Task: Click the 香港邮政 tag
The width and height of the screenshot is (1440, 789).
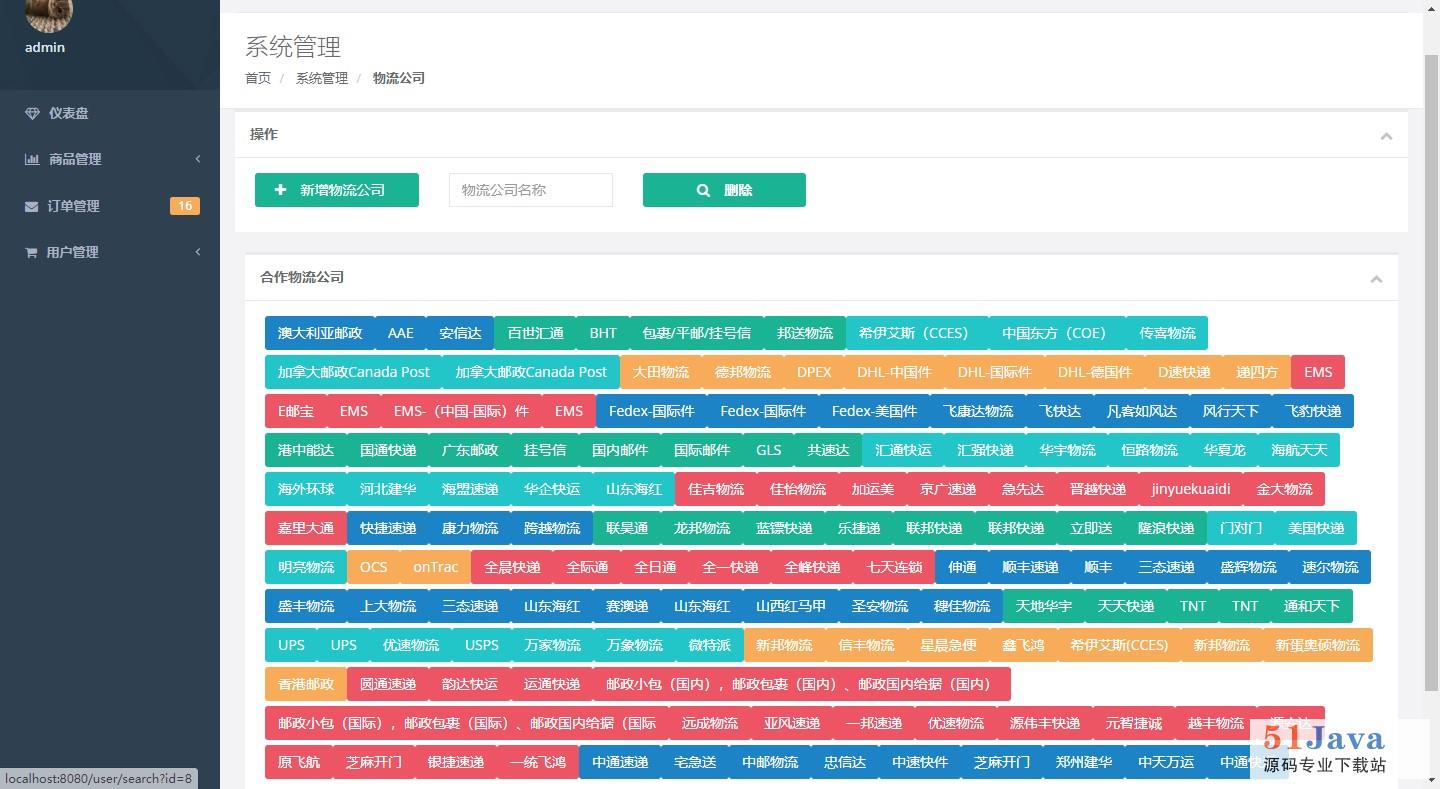Action: point(306,684)
